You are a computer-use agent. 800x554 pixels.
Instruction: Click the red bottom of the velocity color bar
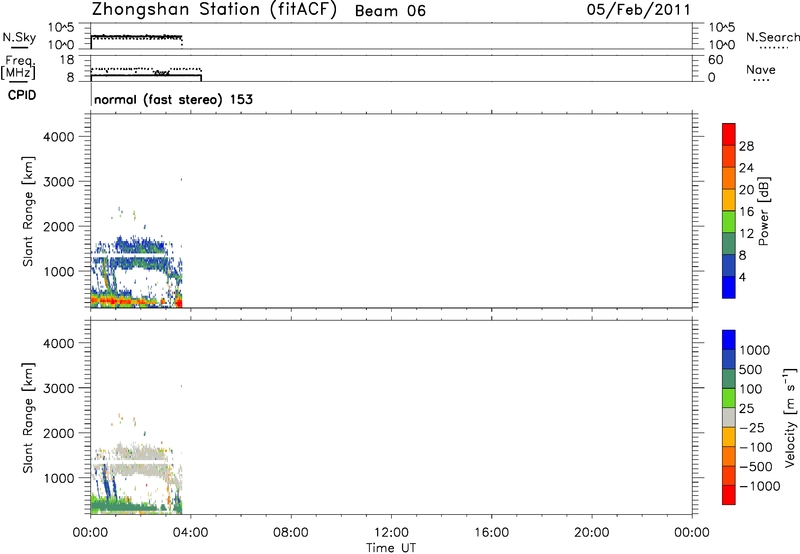click(729, 495)
